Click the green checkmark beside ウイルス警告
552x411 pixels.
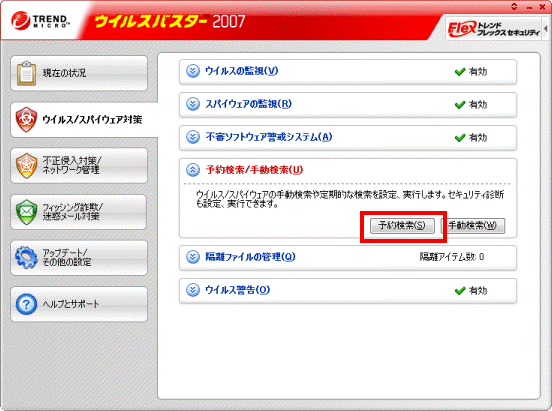[460, 291]
